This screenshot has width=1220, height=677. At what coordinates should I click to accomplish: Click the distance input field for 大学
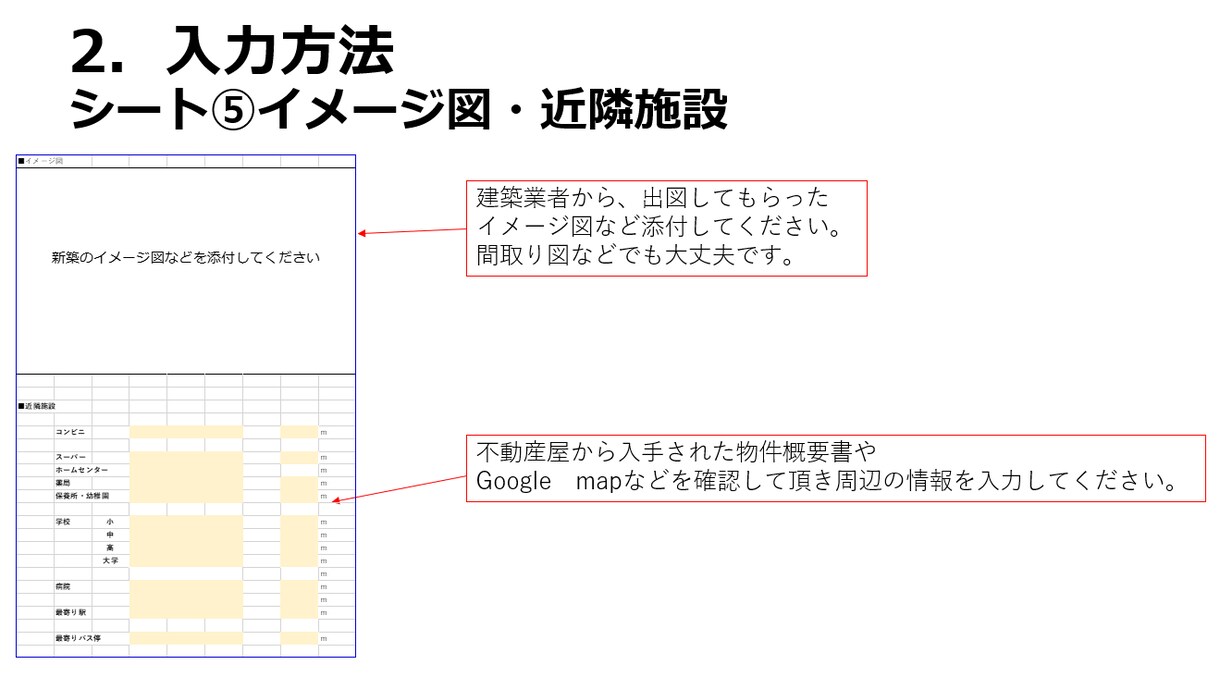point(299,561)
